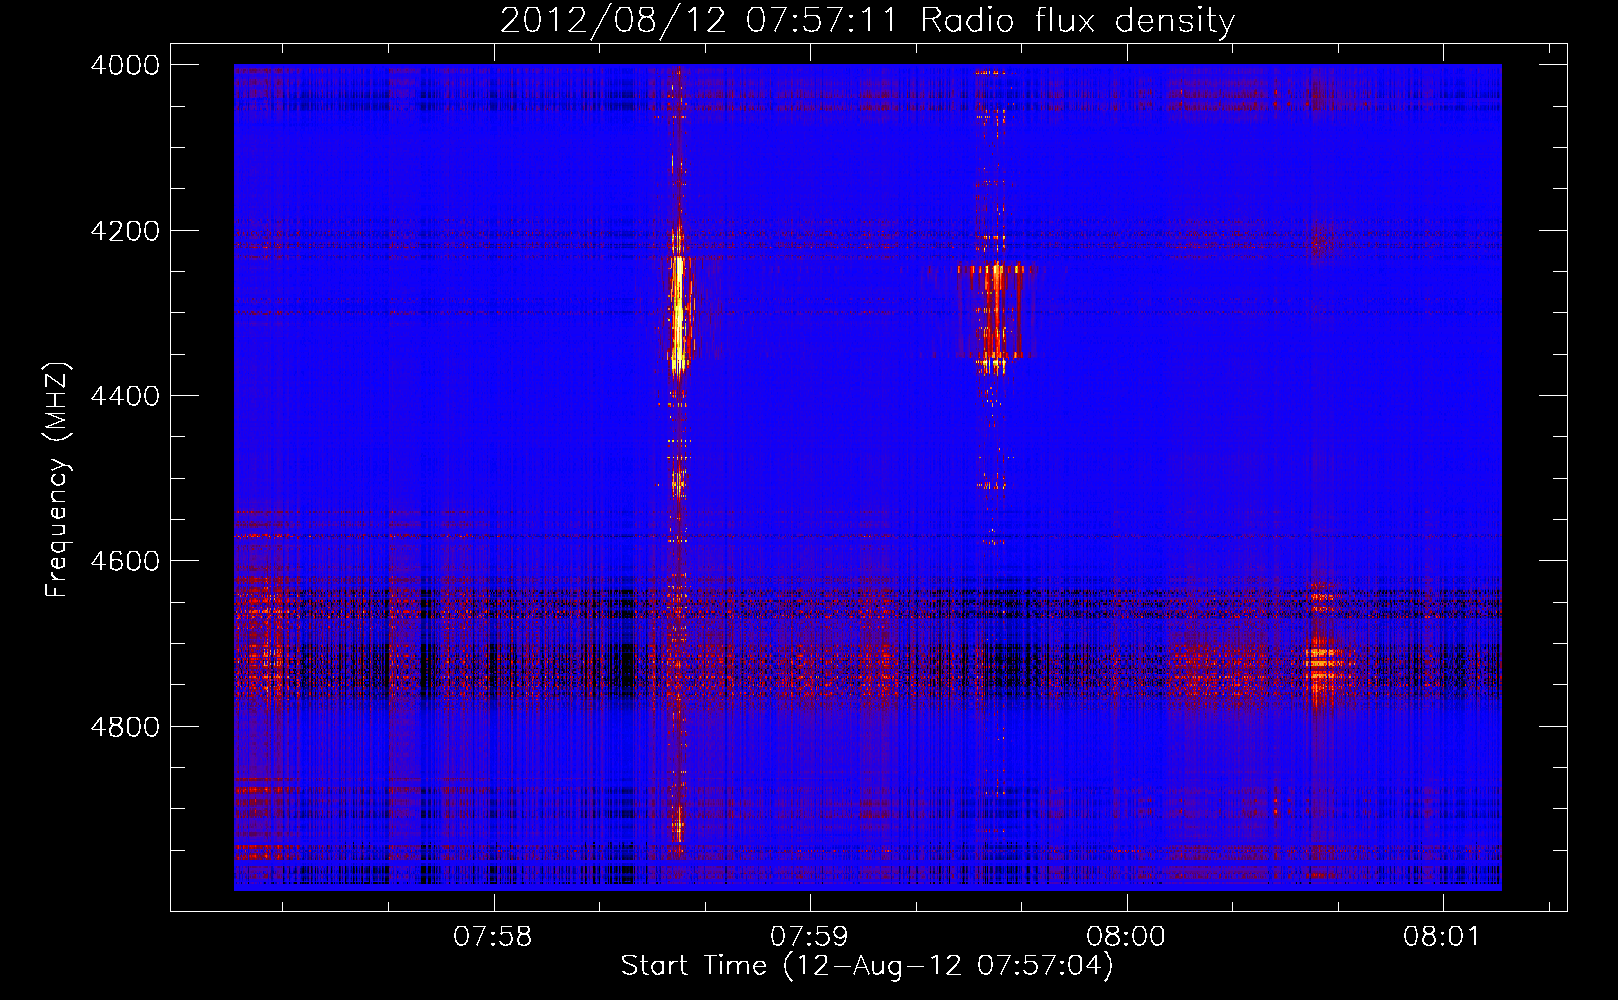Click the bright yellow burst between 4200 and 4400 MHz before 07:59
The height and width of the screenshot is (1000, 1618).
pos(679,314)
